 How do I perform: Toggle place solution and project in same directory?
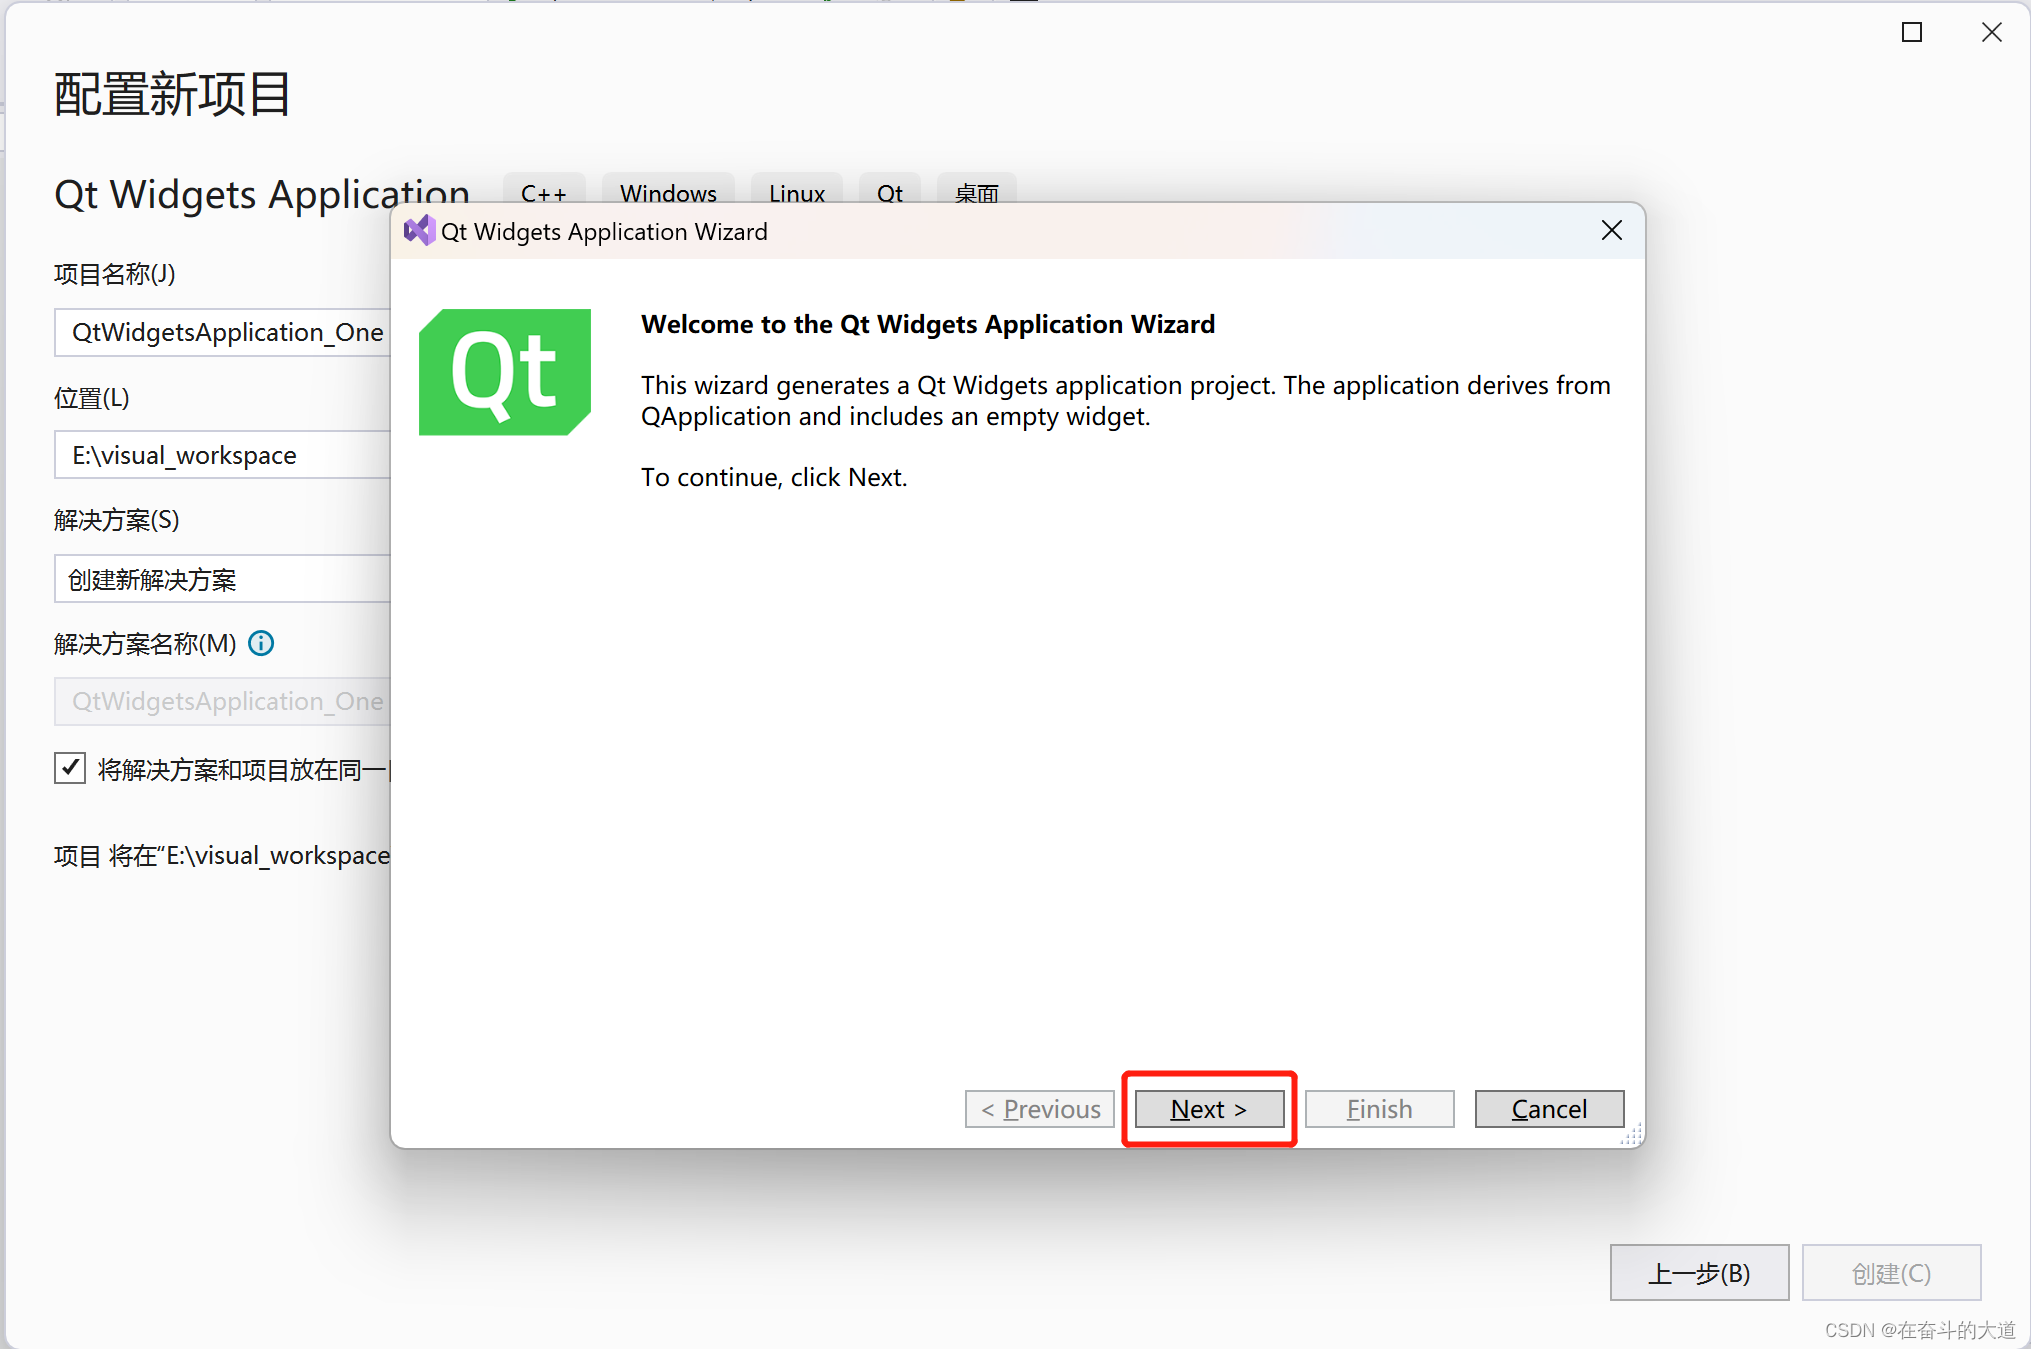(x=70, y=768)
